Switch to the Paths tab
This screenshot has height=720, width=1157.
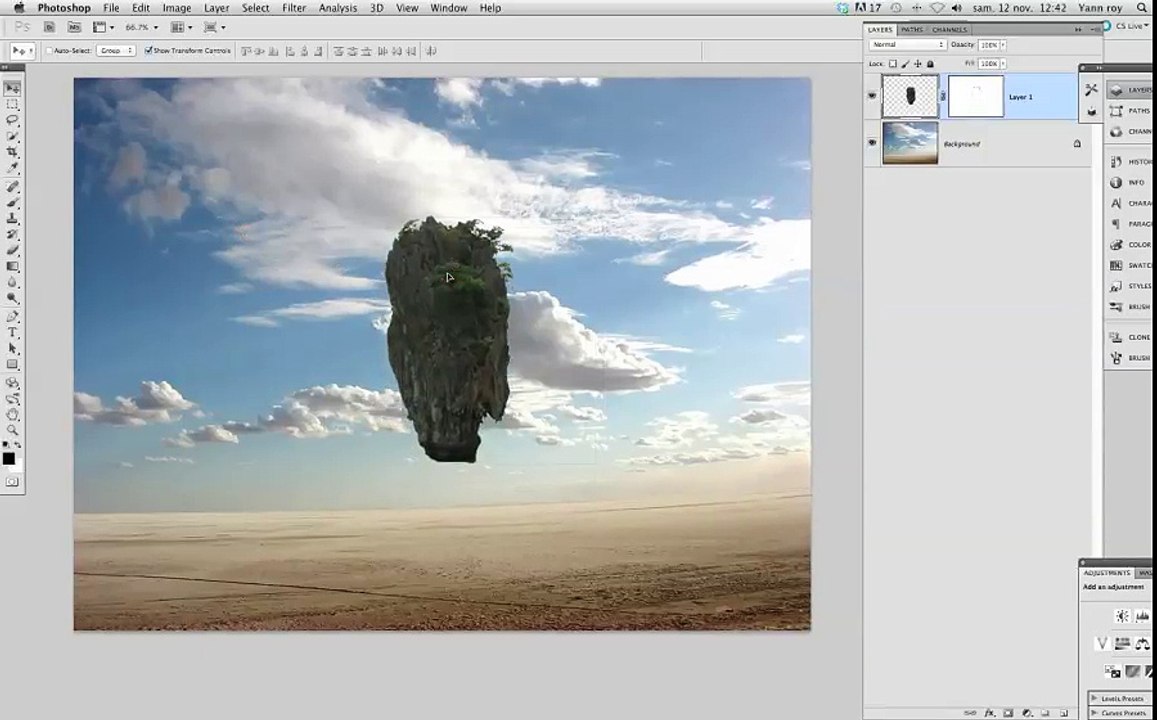[x=912, y=30]
